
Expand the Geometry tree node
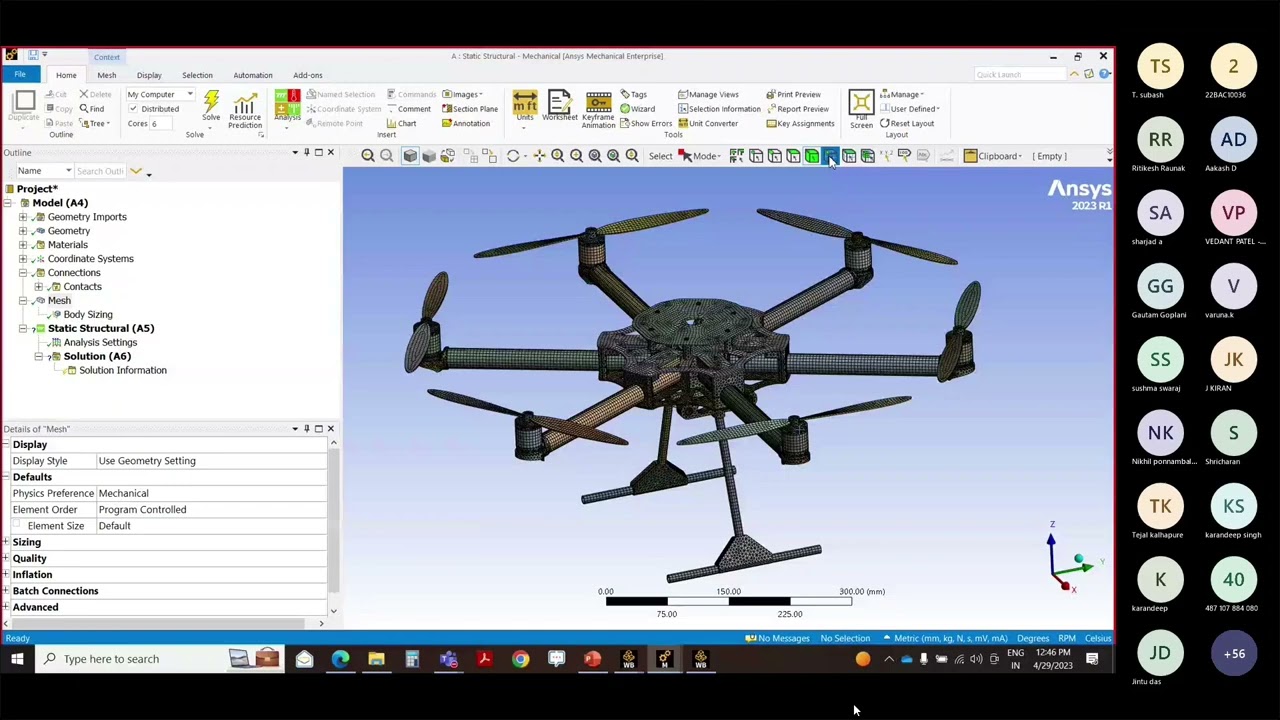(x=23, y=231)
